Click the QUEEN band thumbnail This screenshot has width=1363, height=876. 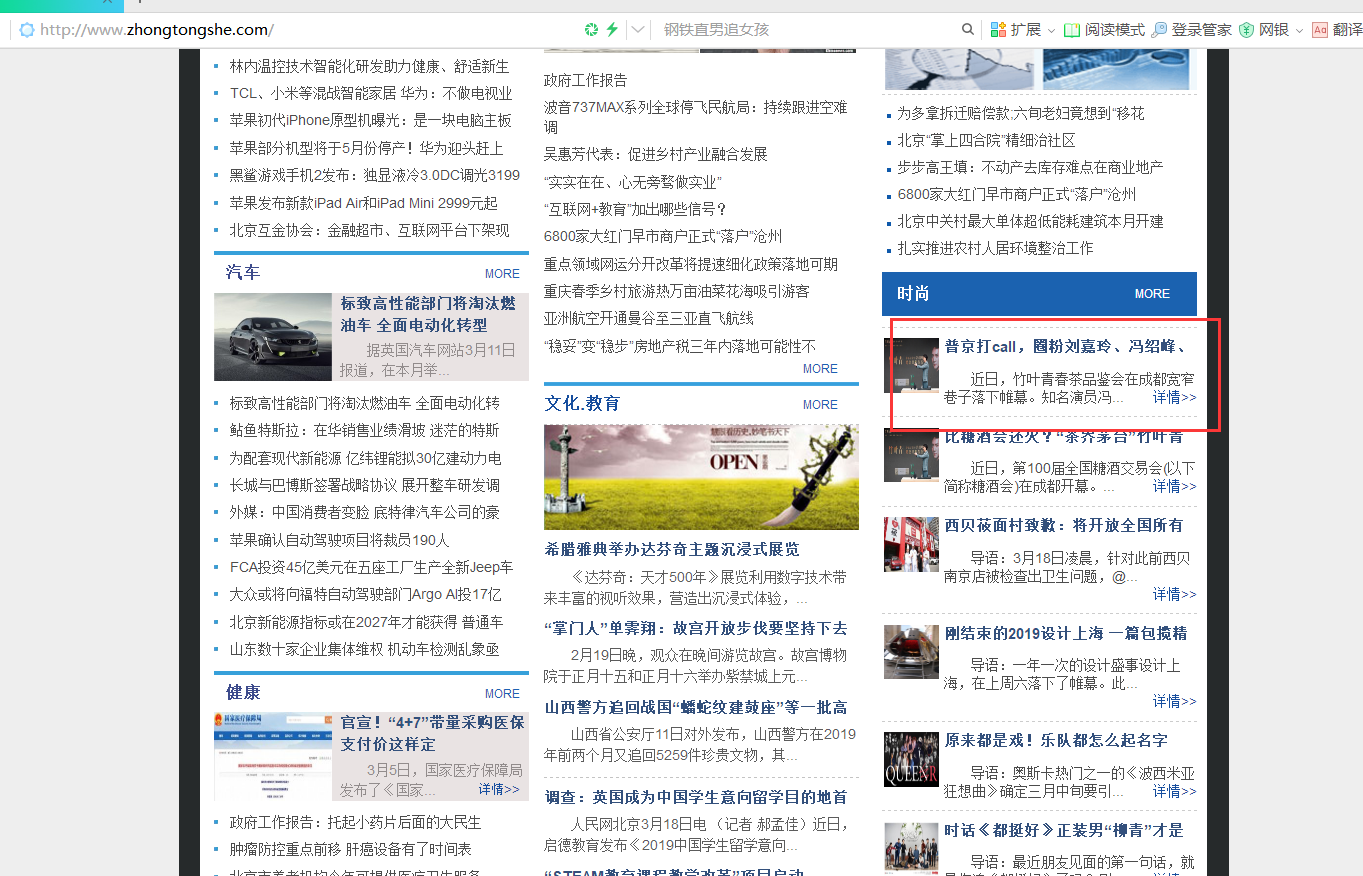911,759
